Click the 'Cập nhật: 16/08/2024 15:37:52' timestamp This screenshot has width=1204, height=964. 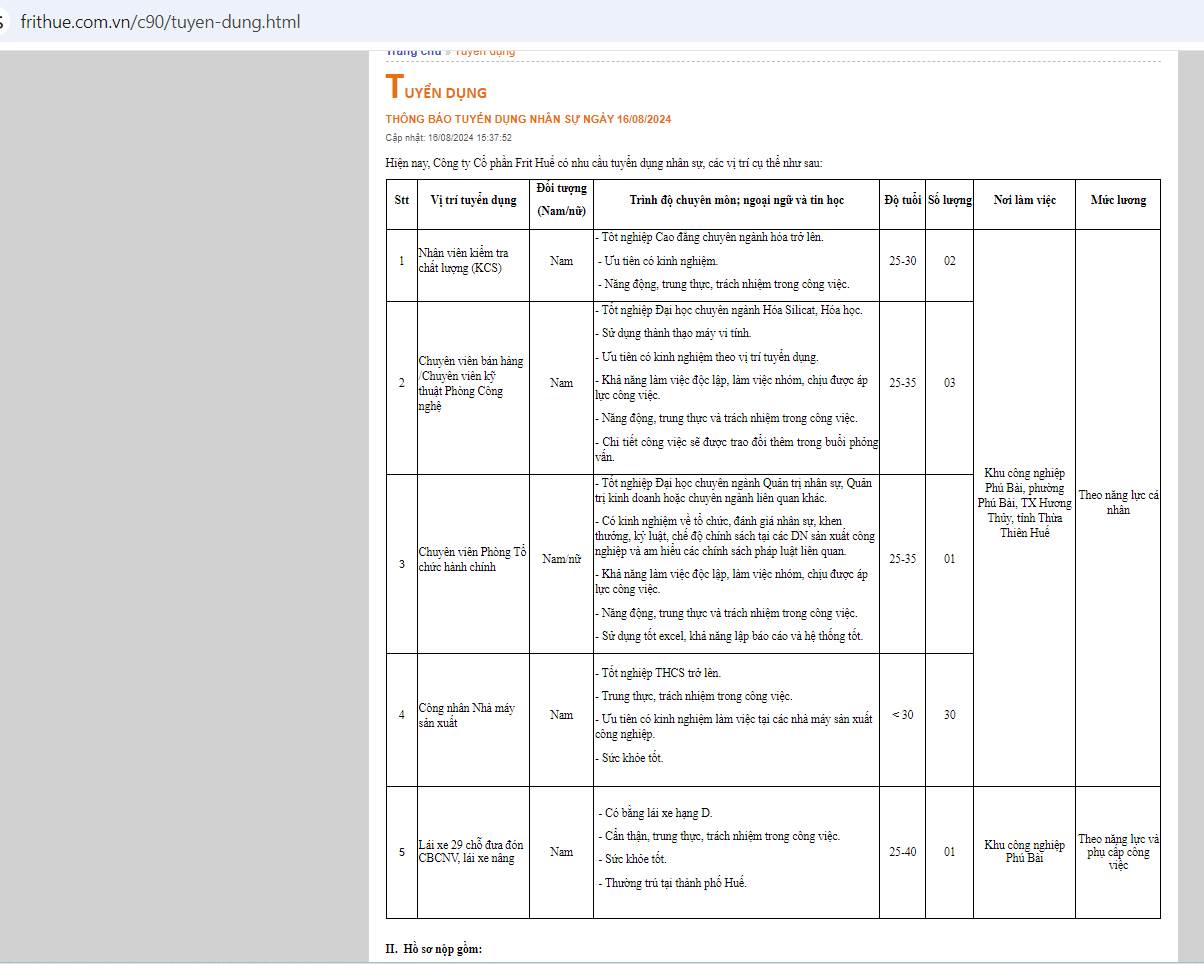click(448, 138)
